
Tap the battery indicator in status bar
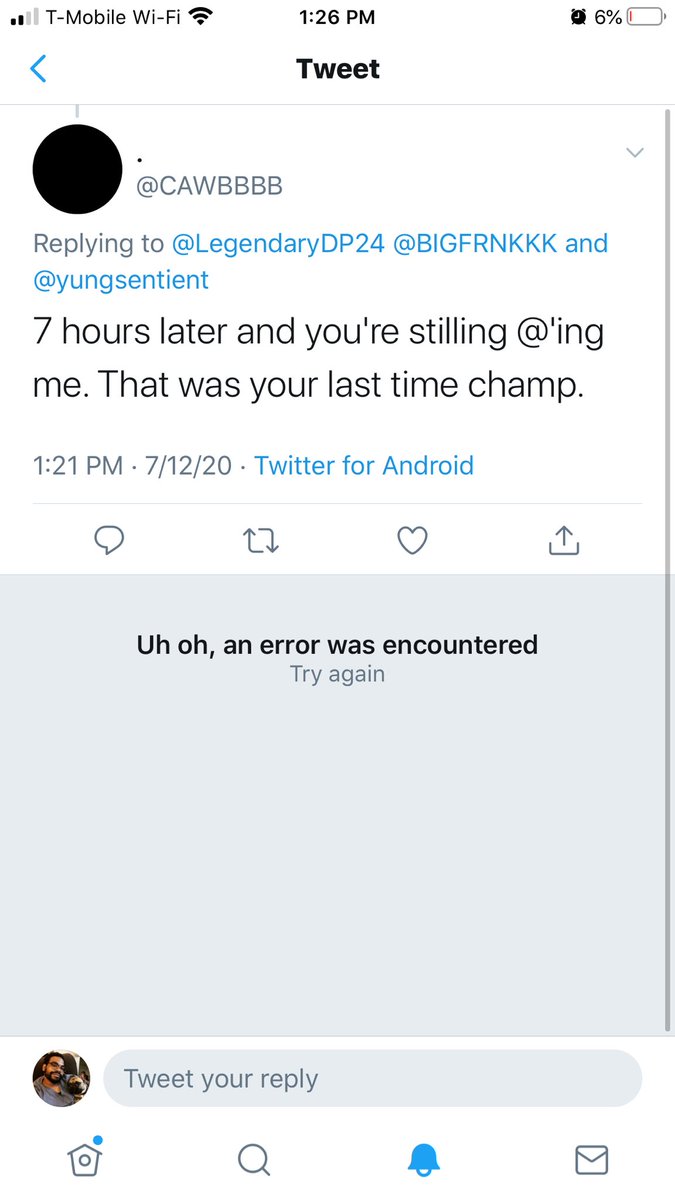[645, 16]
